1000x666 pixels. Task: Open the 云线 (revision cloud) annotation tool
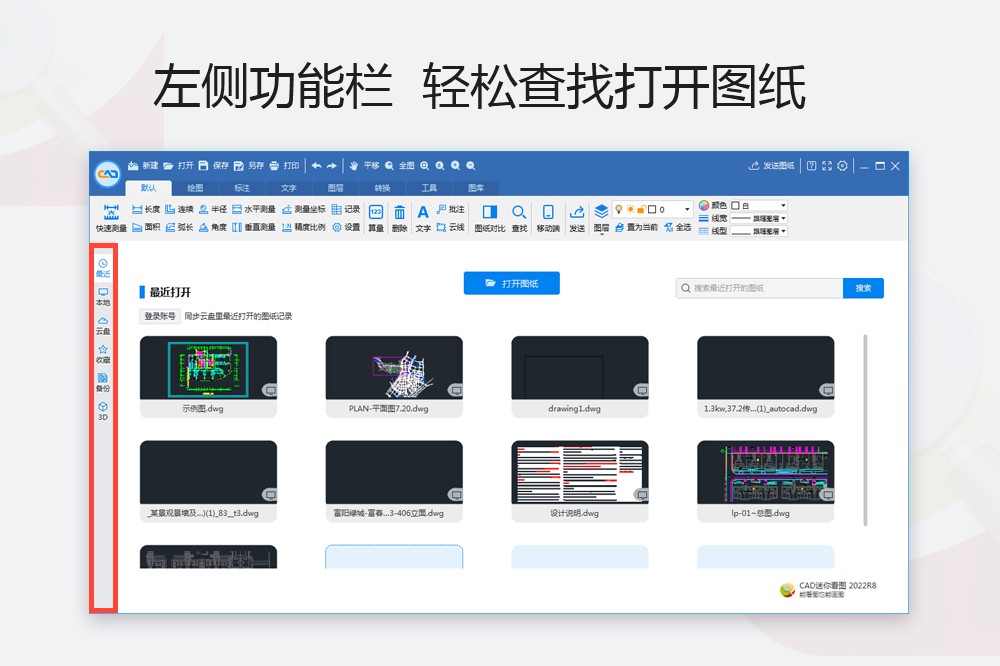[450, 226]
